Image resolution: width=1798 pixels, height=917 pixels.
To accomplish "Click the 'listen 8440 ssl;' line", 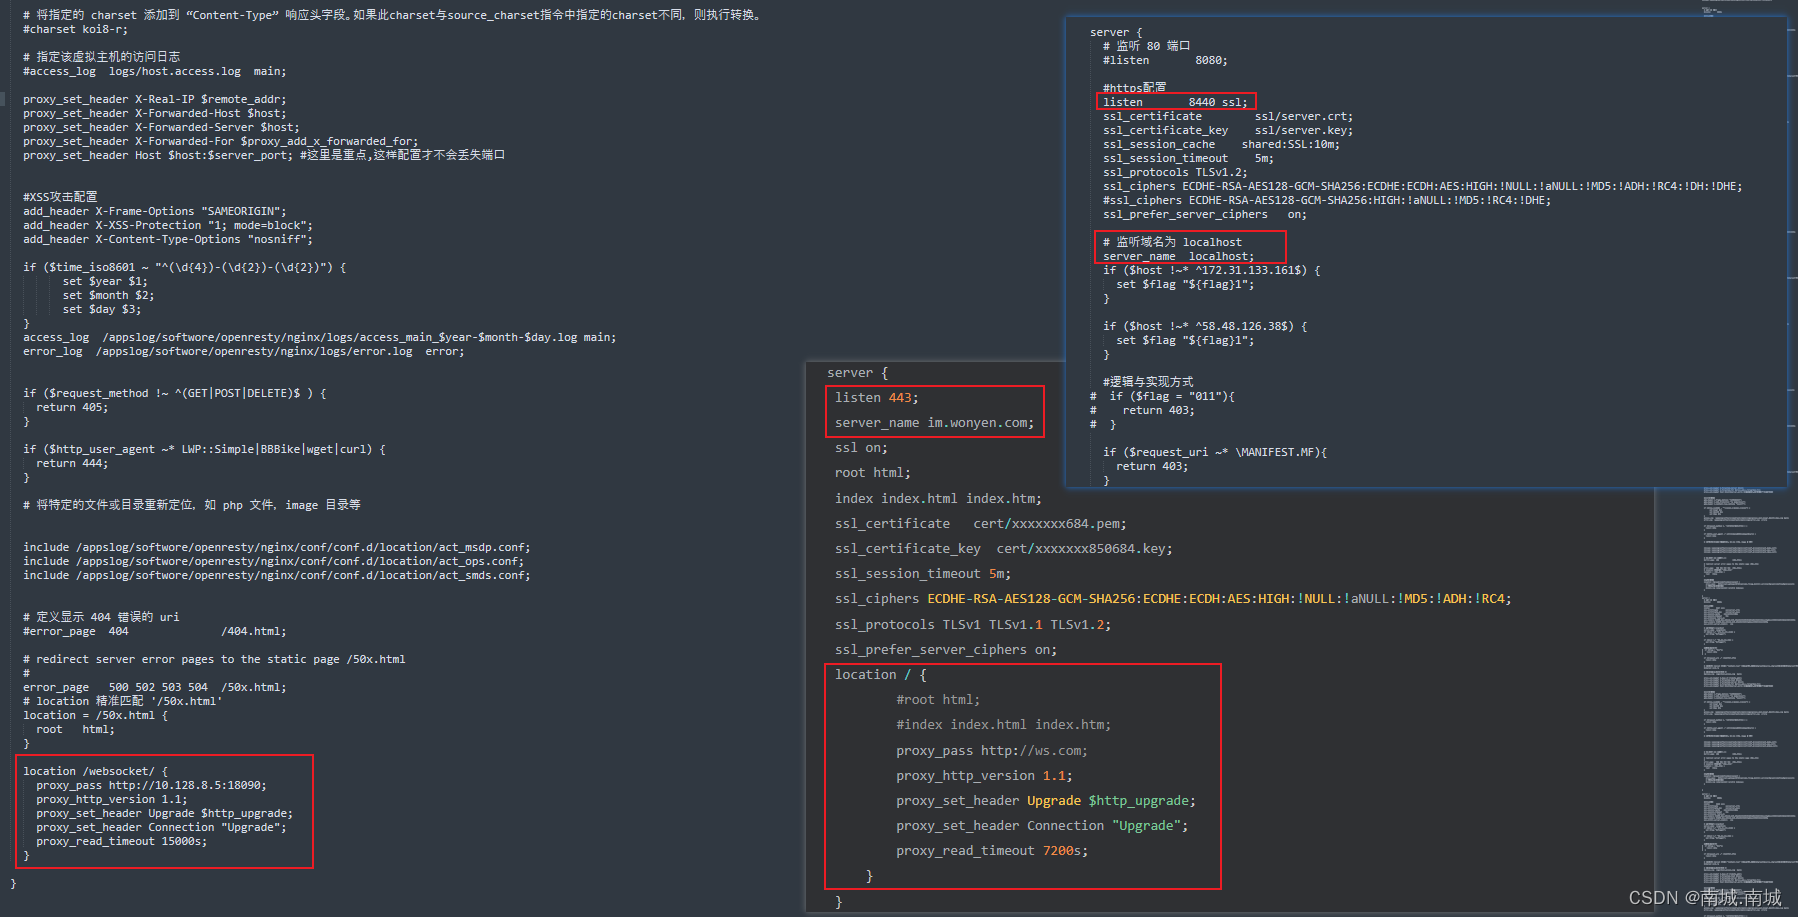I will click(1175, 102).
